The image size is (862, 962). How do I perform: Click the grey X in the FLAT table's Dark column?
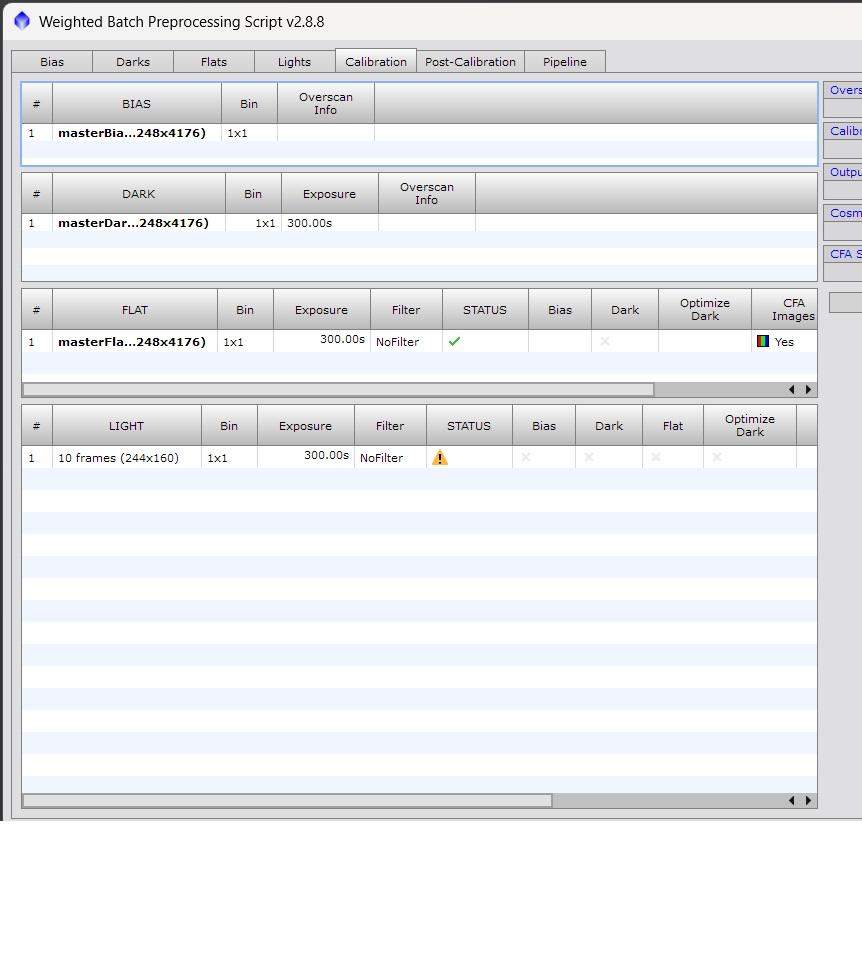pyautogui.click(x=605, y=341)
